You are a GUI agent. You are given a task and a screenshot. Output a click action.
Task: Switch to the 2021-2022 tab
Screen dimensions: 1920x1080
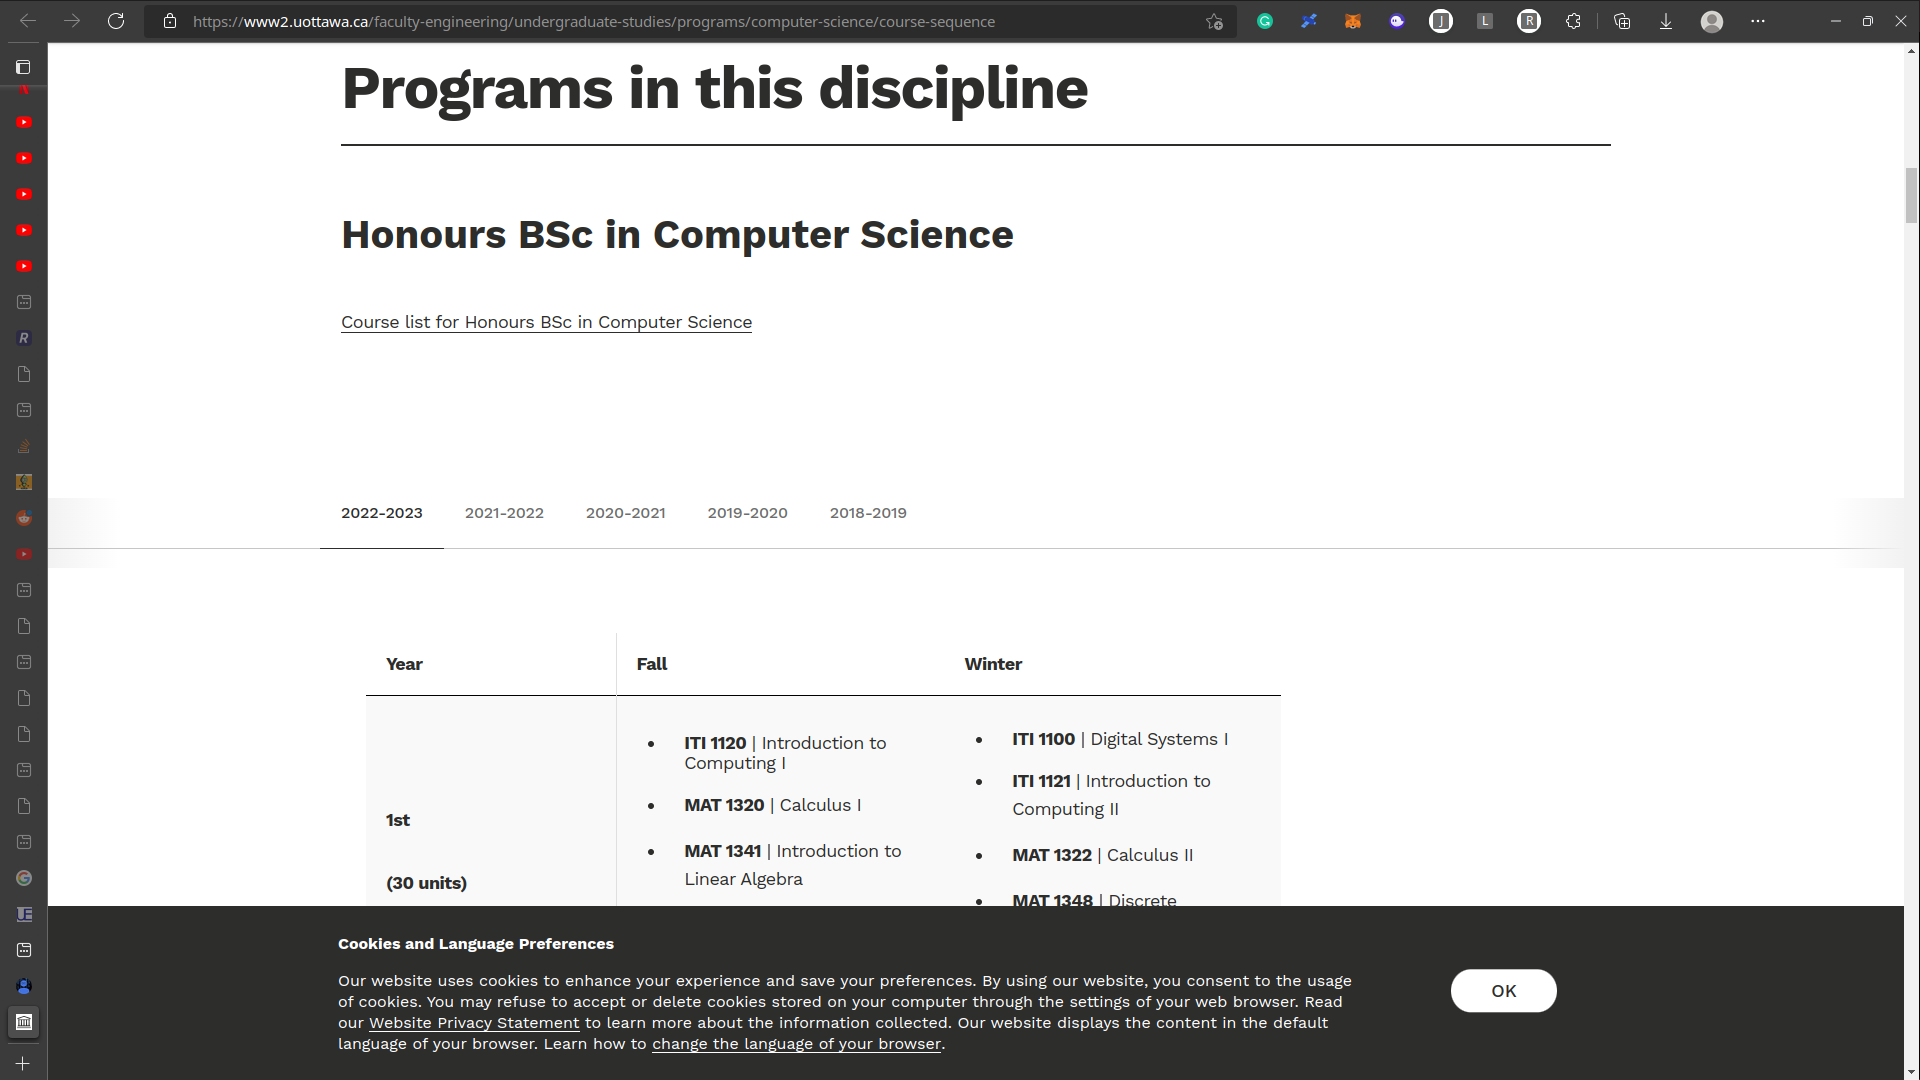point(504,513)
